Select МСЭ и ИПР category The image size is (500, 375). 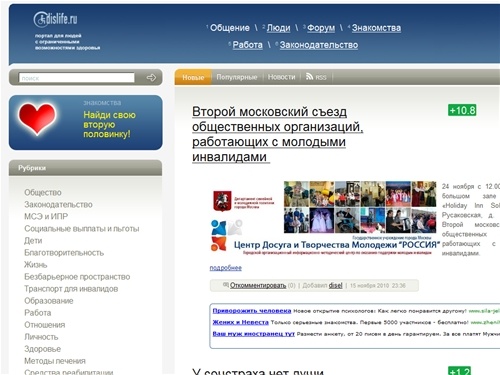pos(46,216)
